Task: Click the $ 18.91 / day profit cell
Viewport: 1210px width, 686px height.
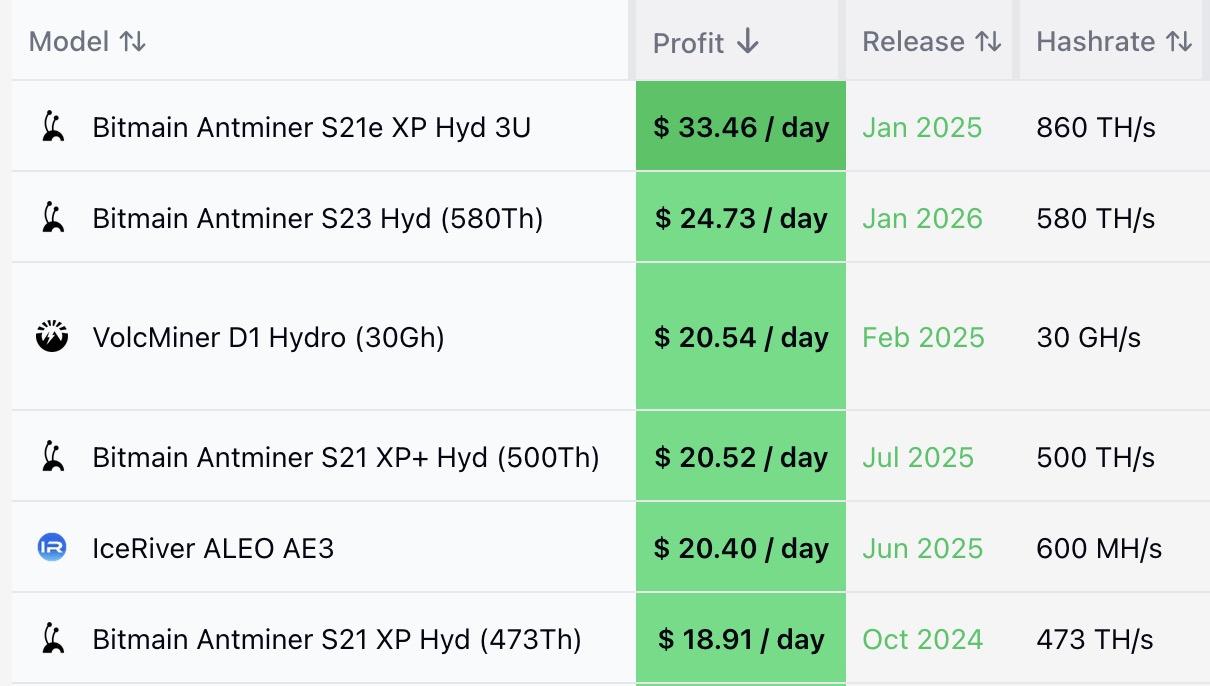Action: click(x=741, y=640)
